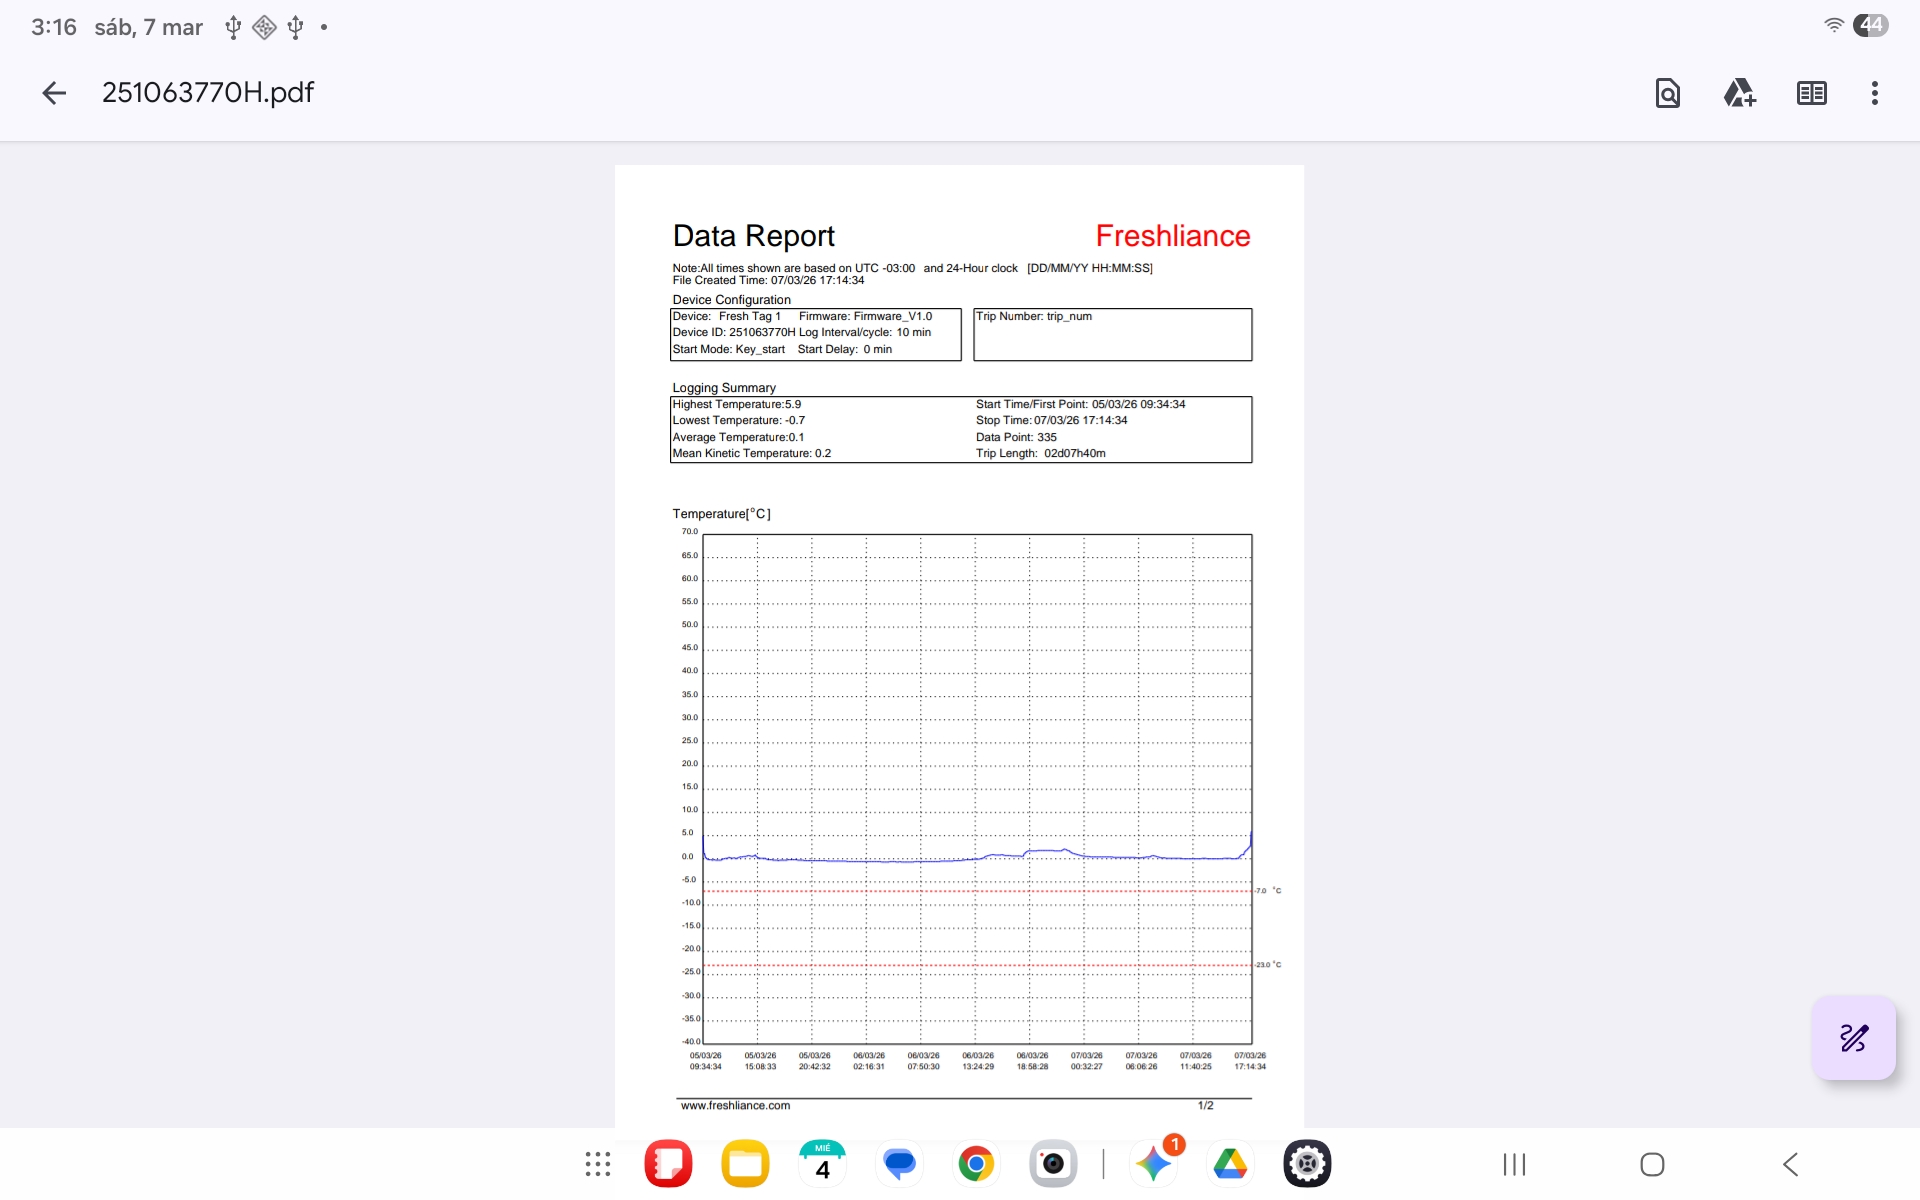This screenshot has height=1200, width=1920.
Task: Launch the red notes app in the taskbar
Action: click(668, 1164)
